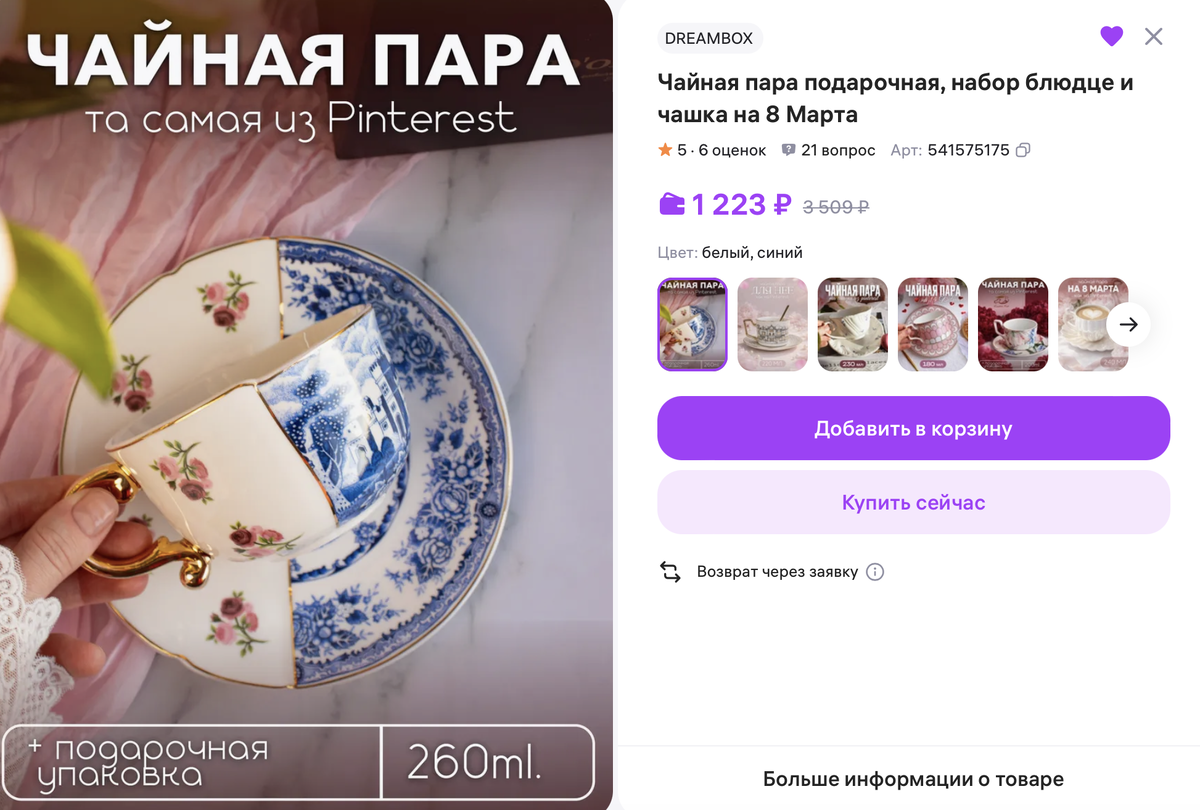Image resolution: width=1200 pixels, height=810 pixels.
Task: Open the DREAMBOX brand tag
Action: pyautogui.click(x=710, y=38)
